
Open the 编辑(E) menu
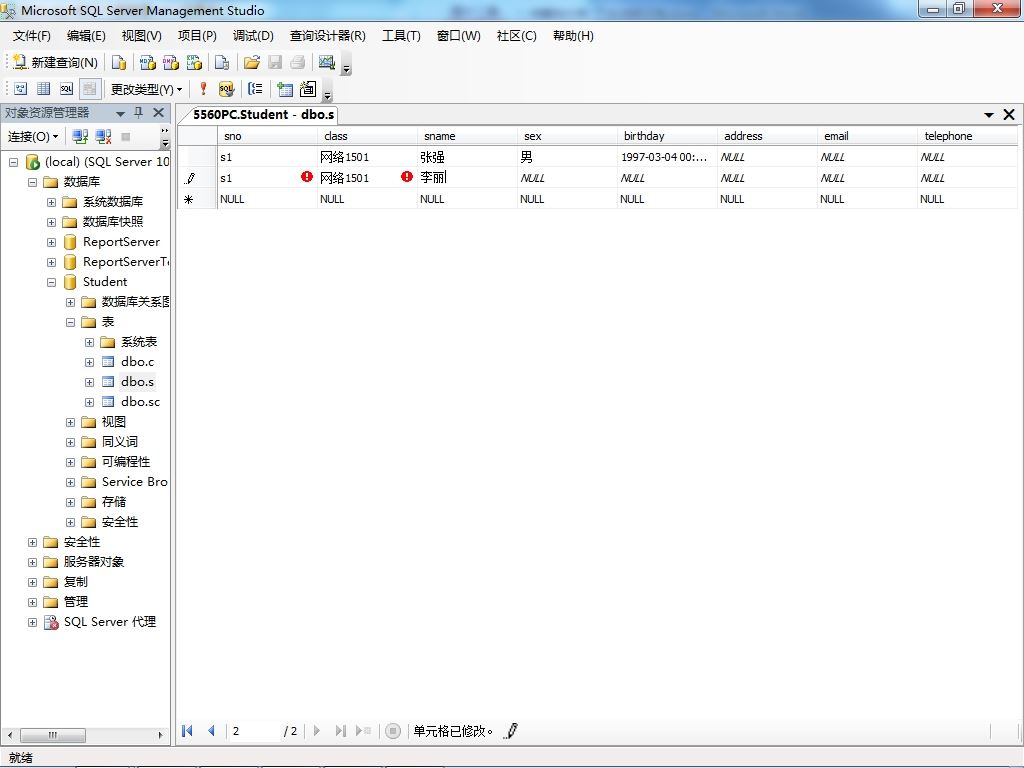coord(86,36)
